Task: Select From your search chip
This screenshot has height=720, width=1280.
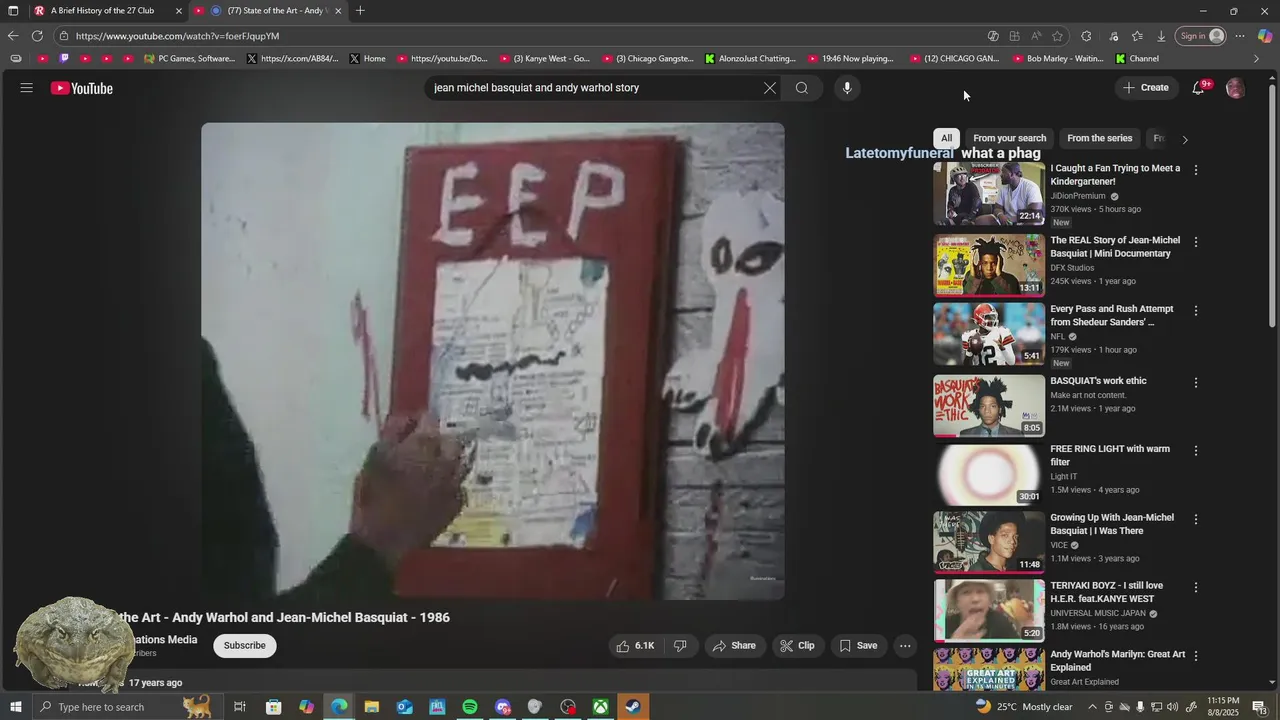Action: coord(1010,138)
